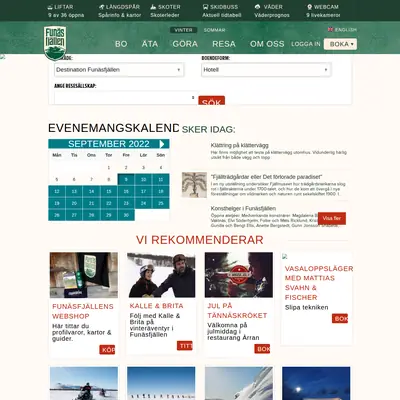The width and height of the screenshot is (400, 400).
Task: Open Kalle & Brita heading link
Action: click(156, 306)
